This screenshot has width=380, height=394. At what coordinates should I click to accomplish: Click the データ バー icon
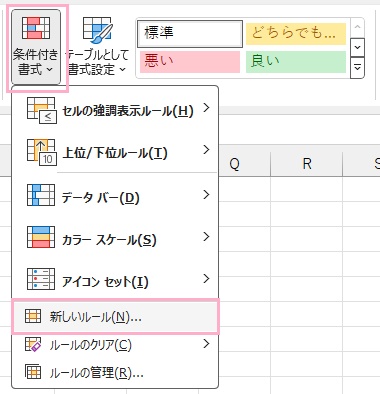click(x=41, y=195)
